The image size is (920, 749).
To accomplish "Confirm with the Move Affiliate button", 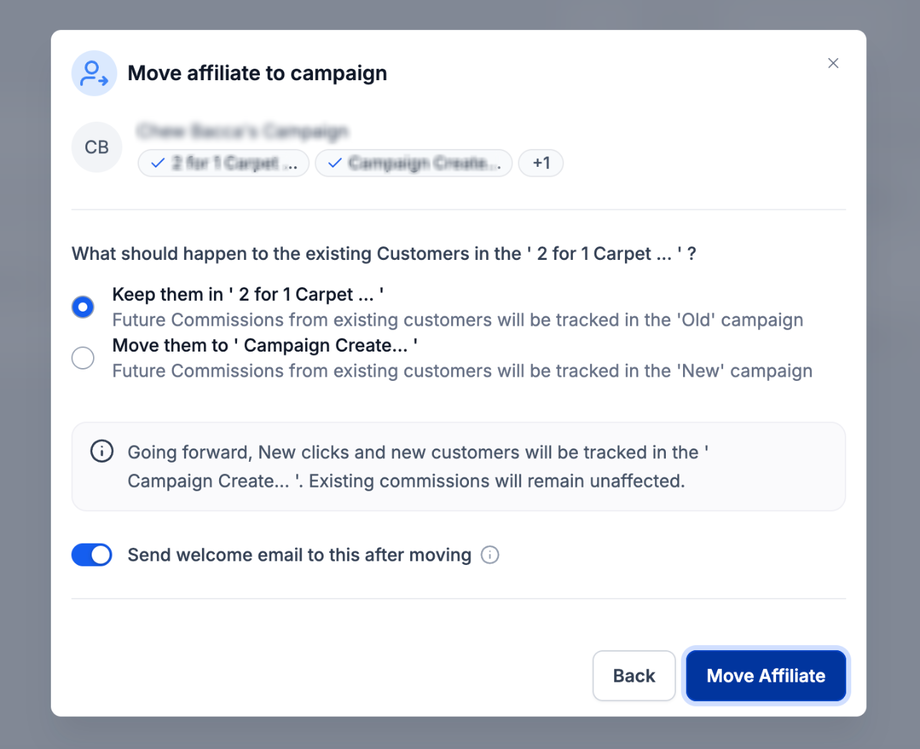I will pyautogui.click(x=766, y=676).
